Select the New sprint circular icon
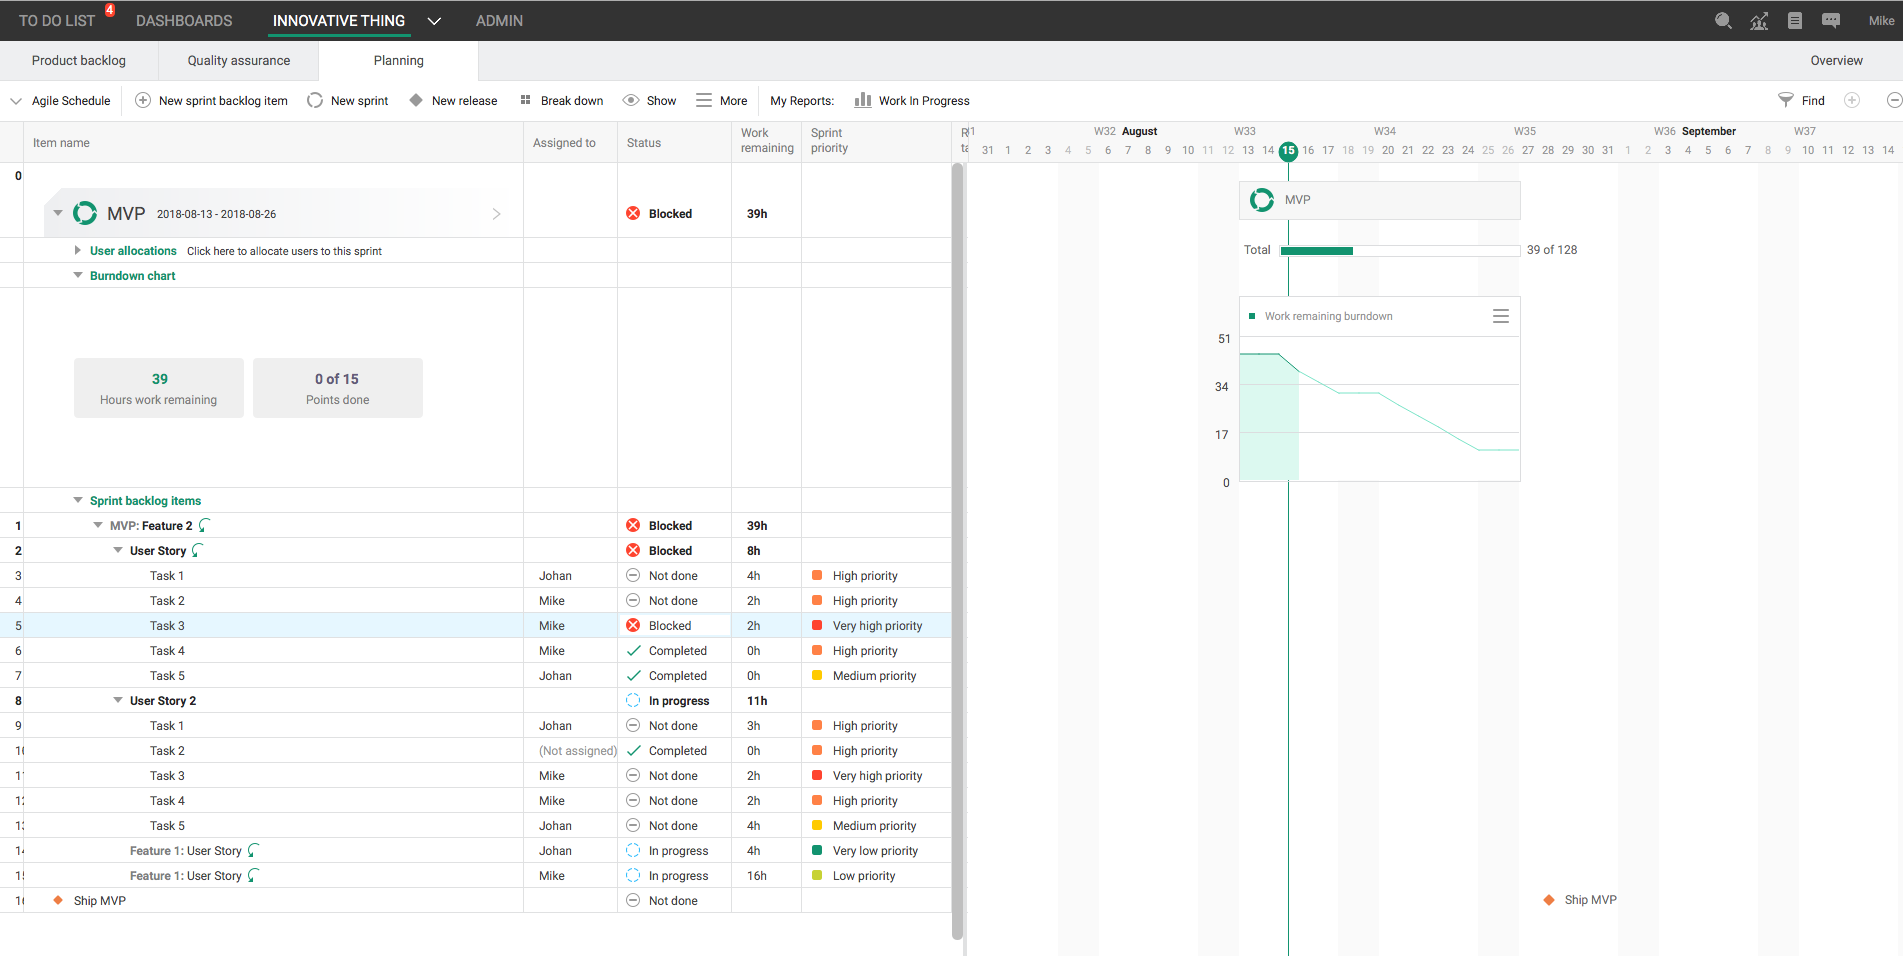This screenshot has height=956, width=1903. pos(314,100)
